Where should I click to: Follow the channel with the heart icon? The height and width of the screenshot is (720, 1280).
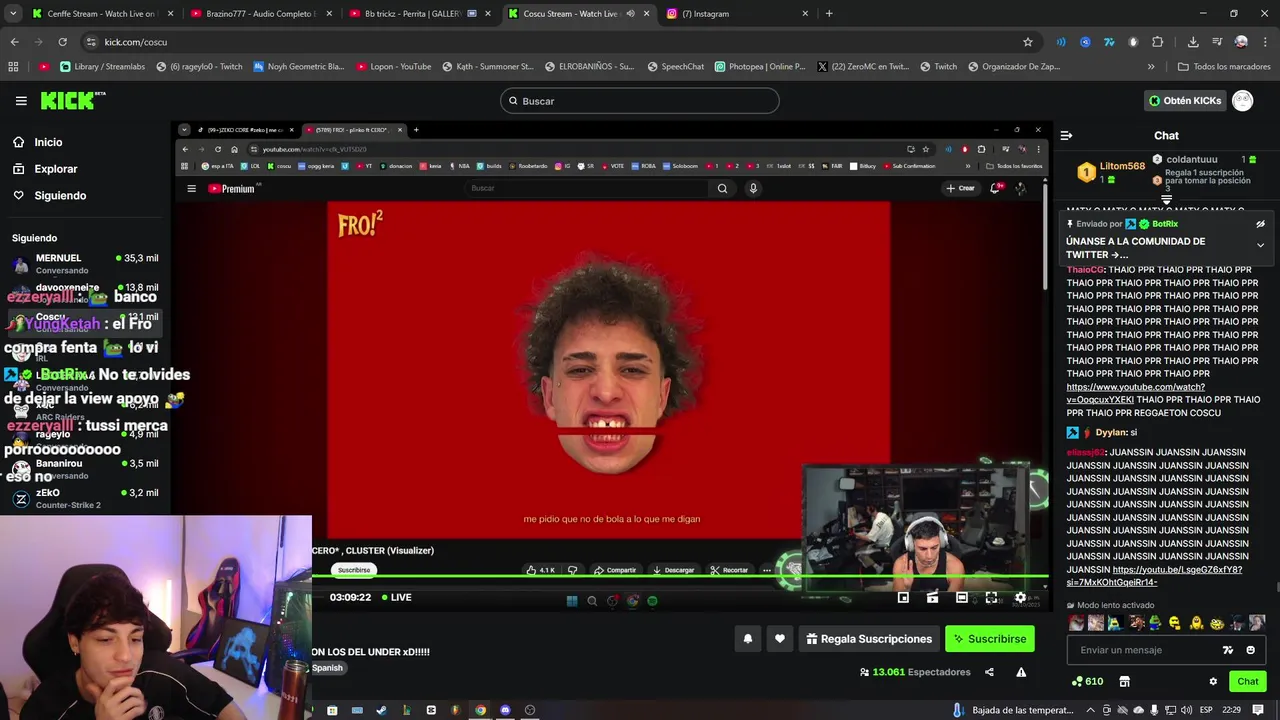780,639
